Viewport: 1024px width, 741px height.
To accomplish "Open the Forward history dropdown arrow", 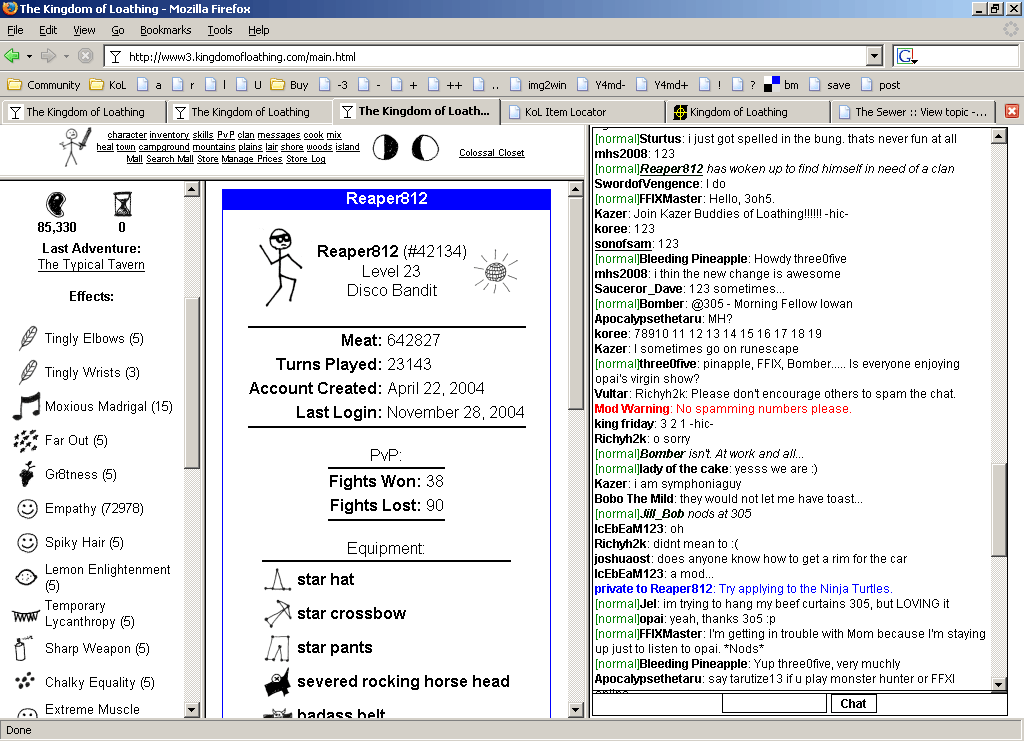I will (66, 56).
